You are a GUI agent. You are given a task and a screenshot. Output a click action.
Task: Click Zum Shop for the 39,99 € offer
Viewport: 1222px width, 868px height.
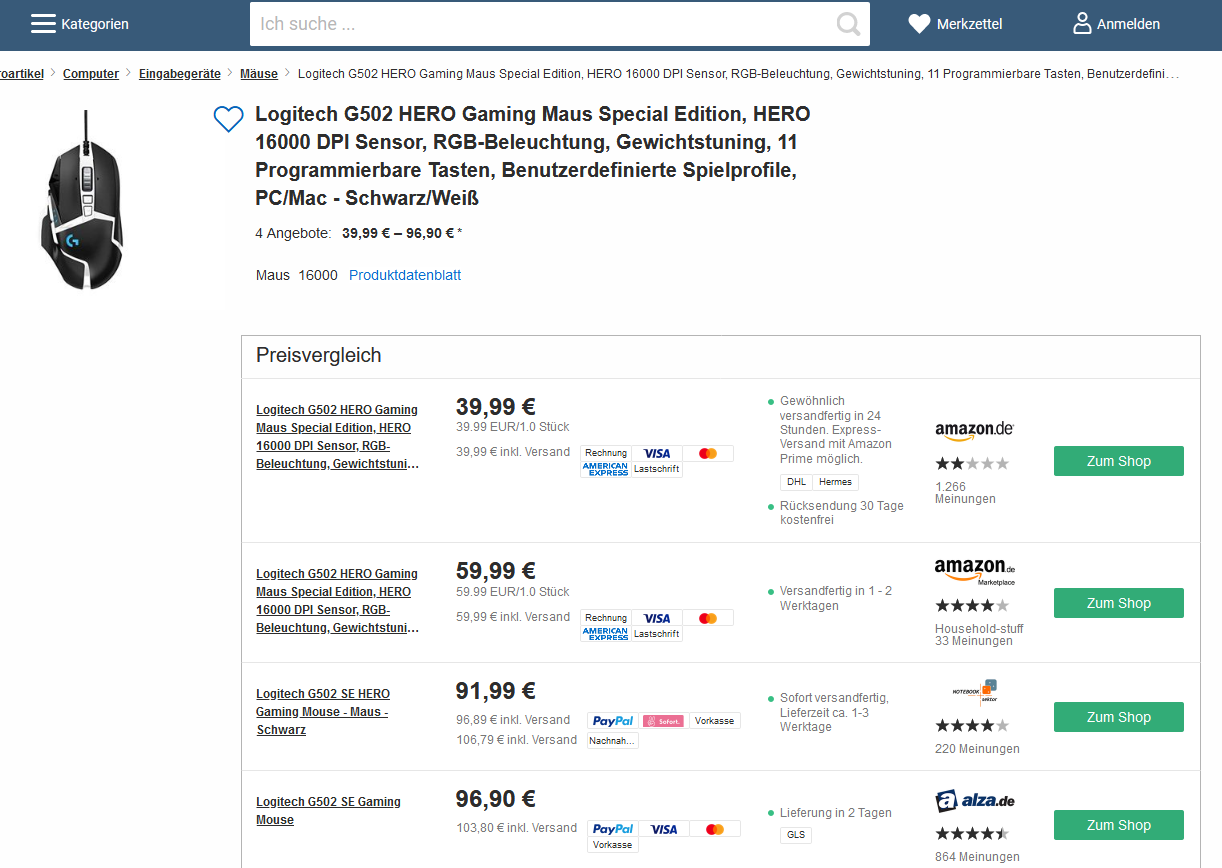(1118, 461)
